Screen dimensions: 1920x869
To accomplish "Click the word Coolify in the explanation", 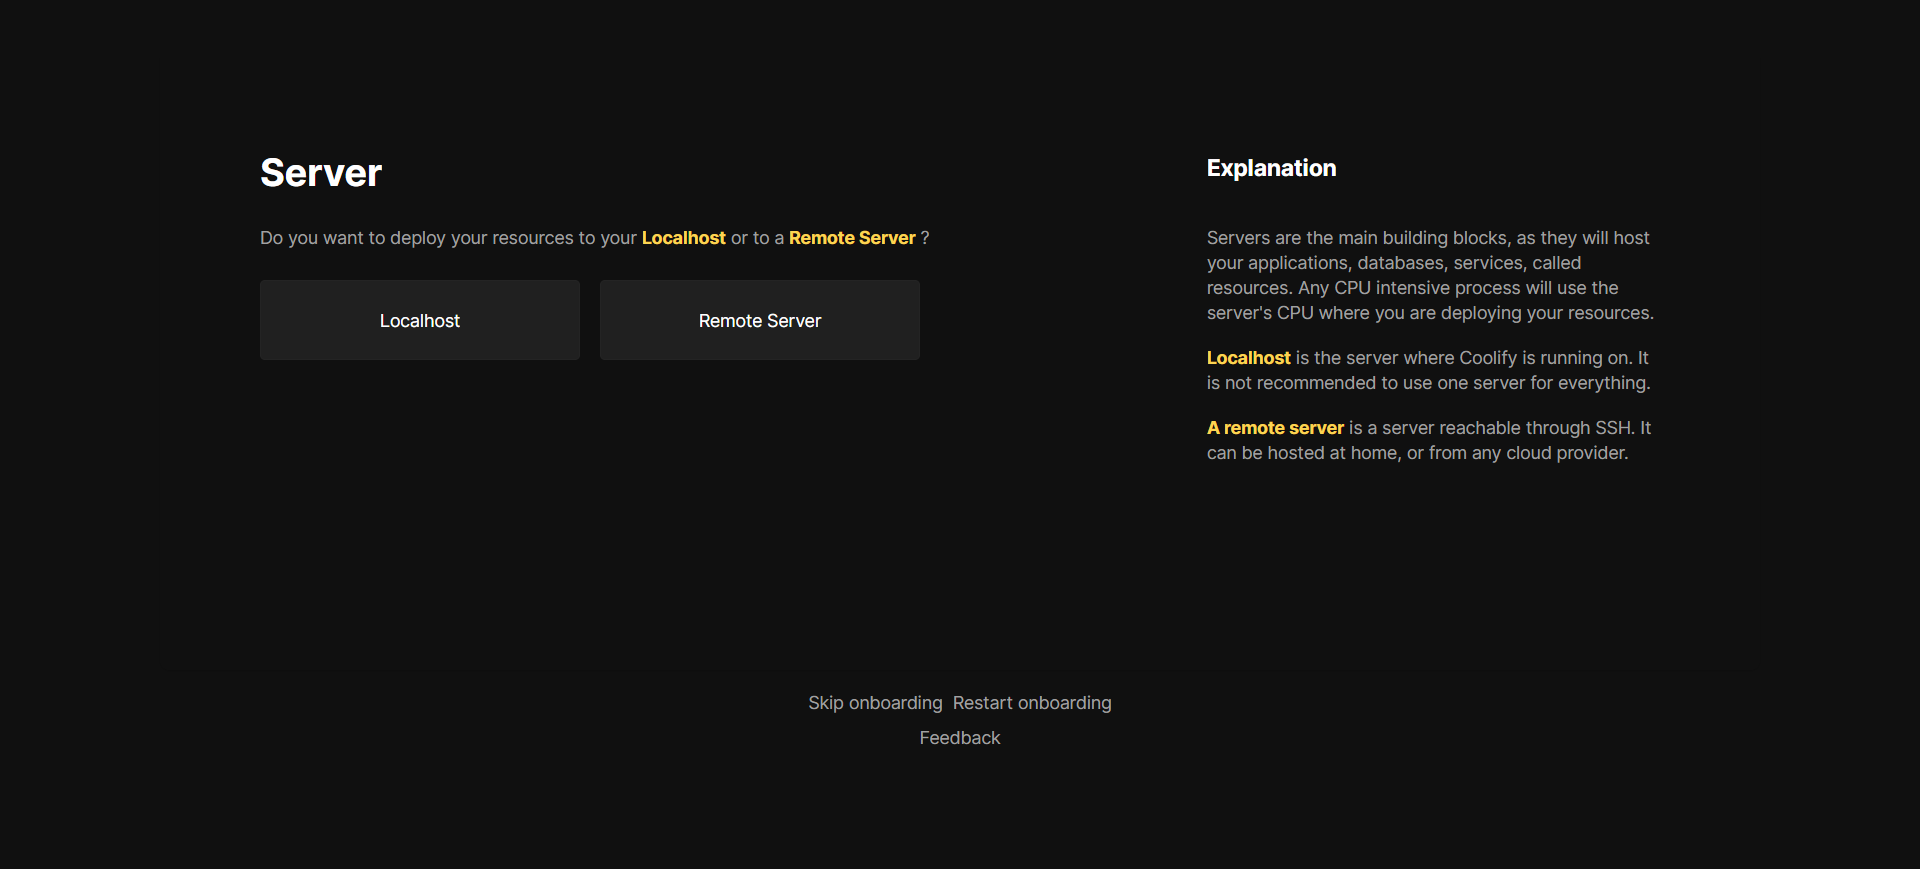I will click(1487, 358).
